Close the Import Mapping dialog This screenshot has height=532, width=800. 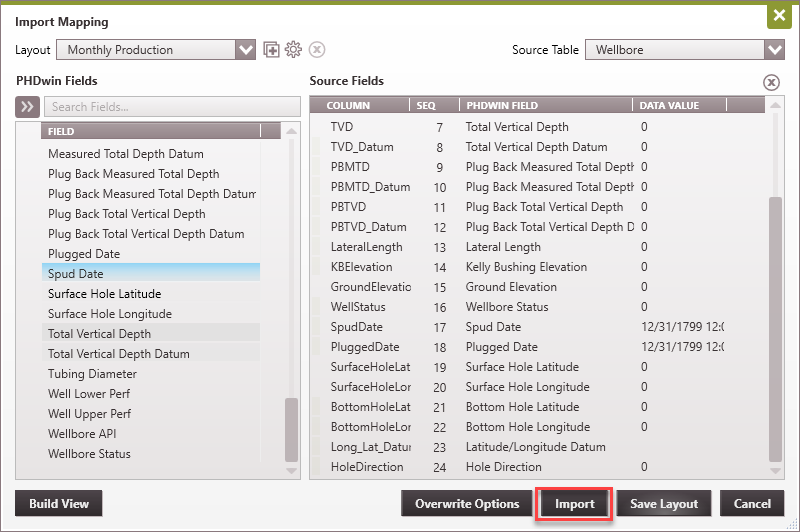tap(779, 15)
